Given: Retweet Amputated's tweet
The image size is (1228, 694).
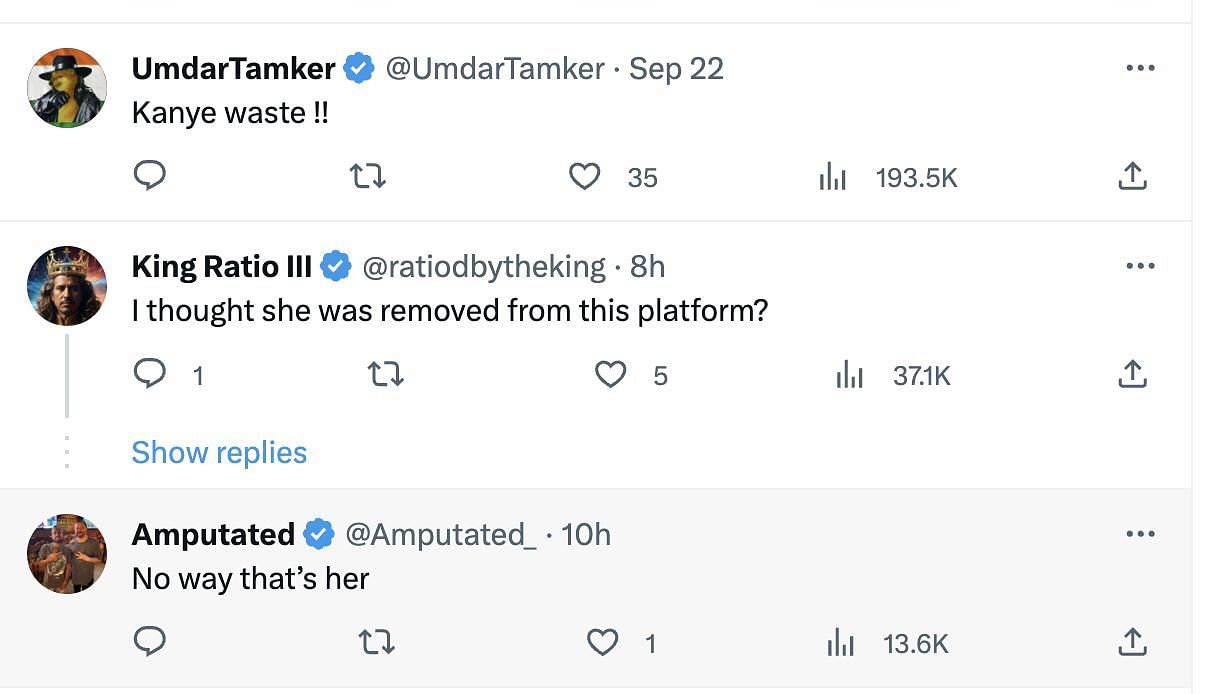Looking at the screenshot, I should point(376,642).
